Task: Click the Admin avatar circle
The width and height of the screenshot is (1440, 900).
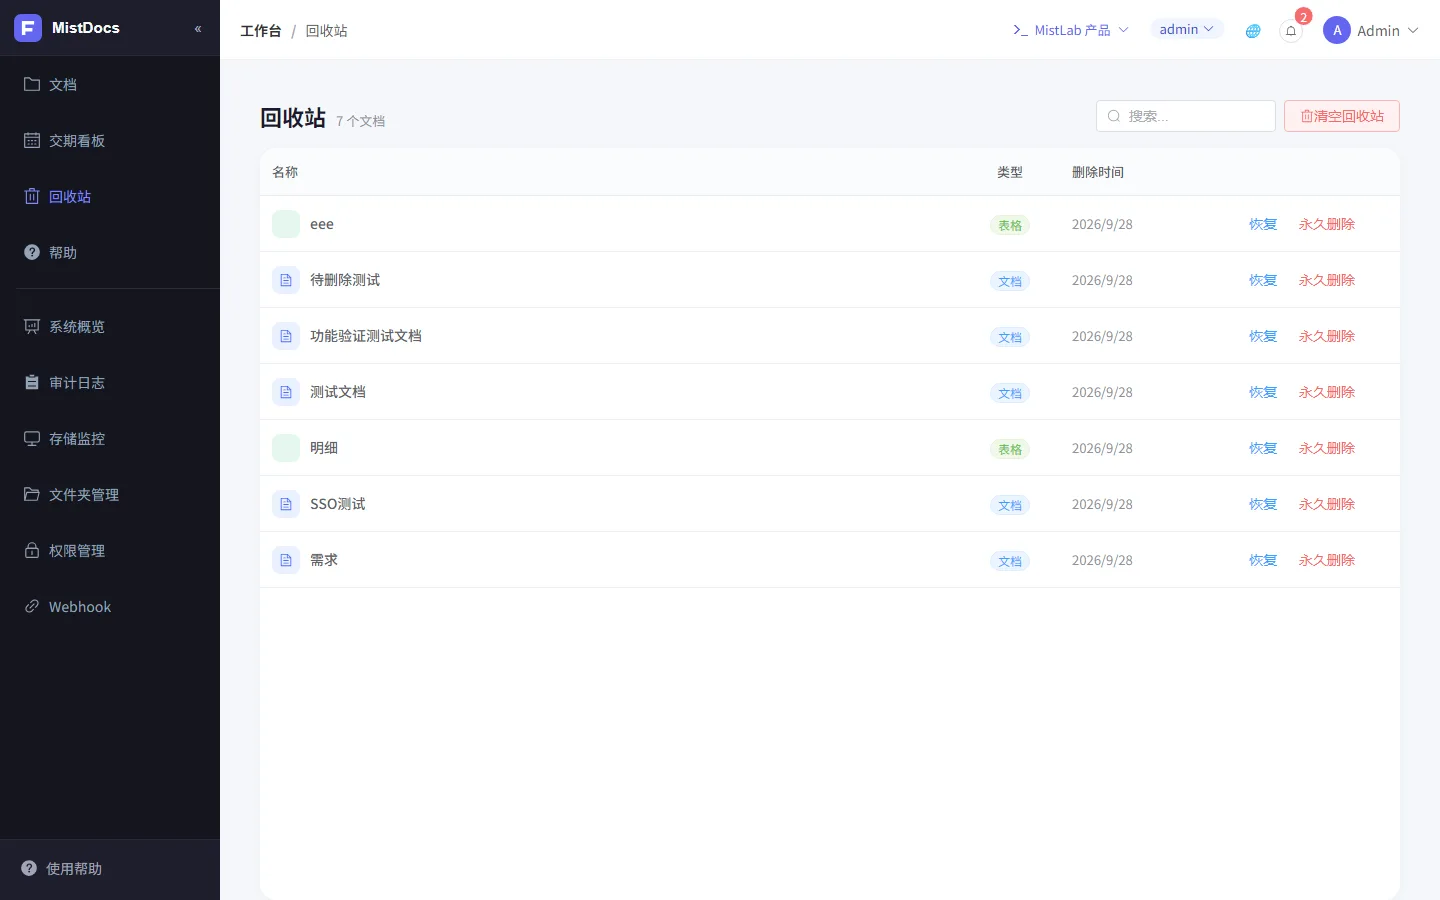Action: click(x=1337, y=31)
